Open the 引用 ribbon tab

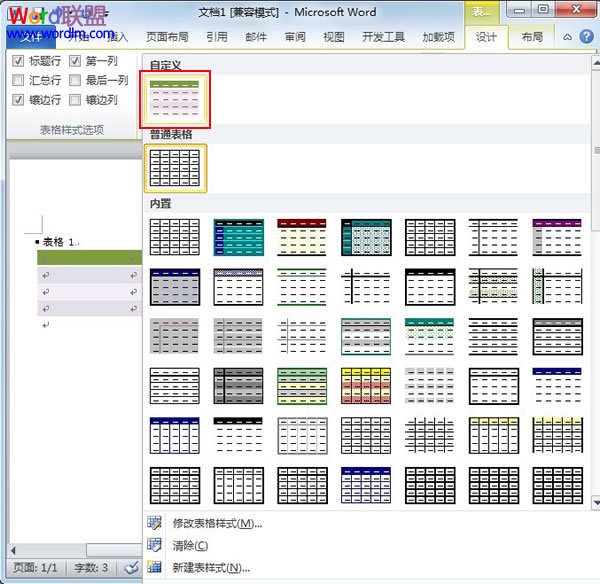[217, 37]
